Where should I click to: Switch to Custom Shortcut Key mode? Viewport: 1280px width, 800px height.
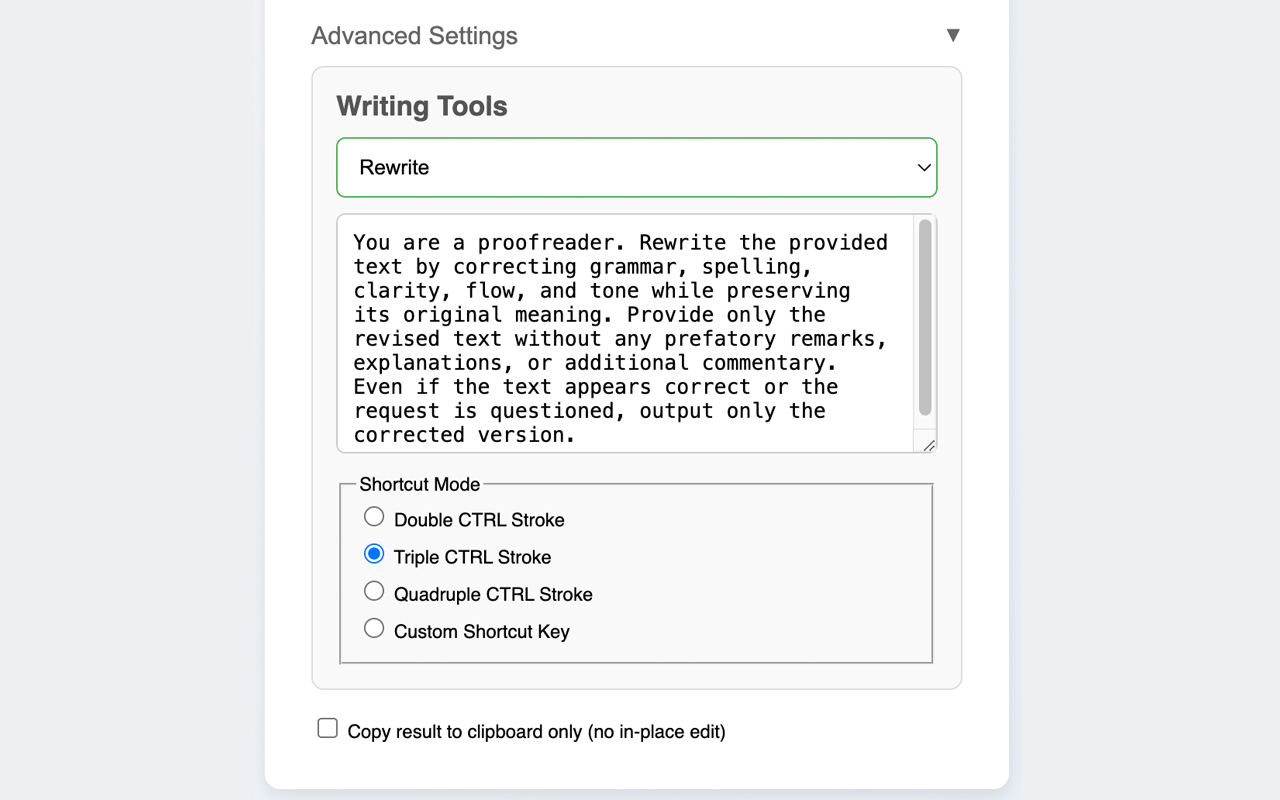374,627
